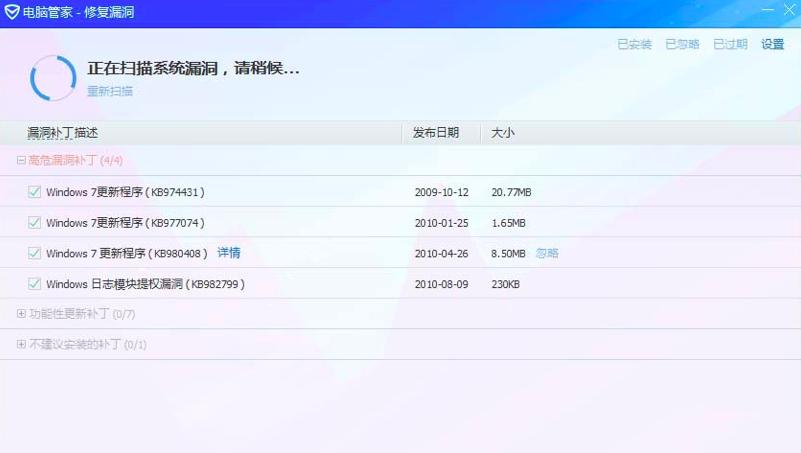Click the 1.65MB size value
The width and height of the screenshot is (801, 453).
coord(508,223)
